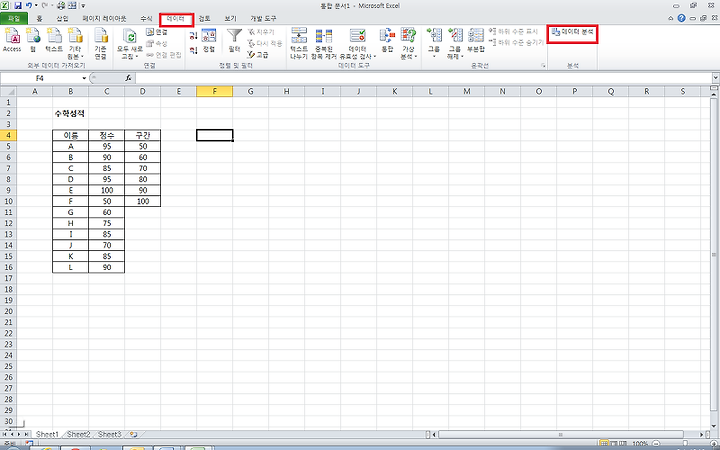Switch to the 삽입 (Insert) tab
720x450 pixels.
tap(62, 19)
